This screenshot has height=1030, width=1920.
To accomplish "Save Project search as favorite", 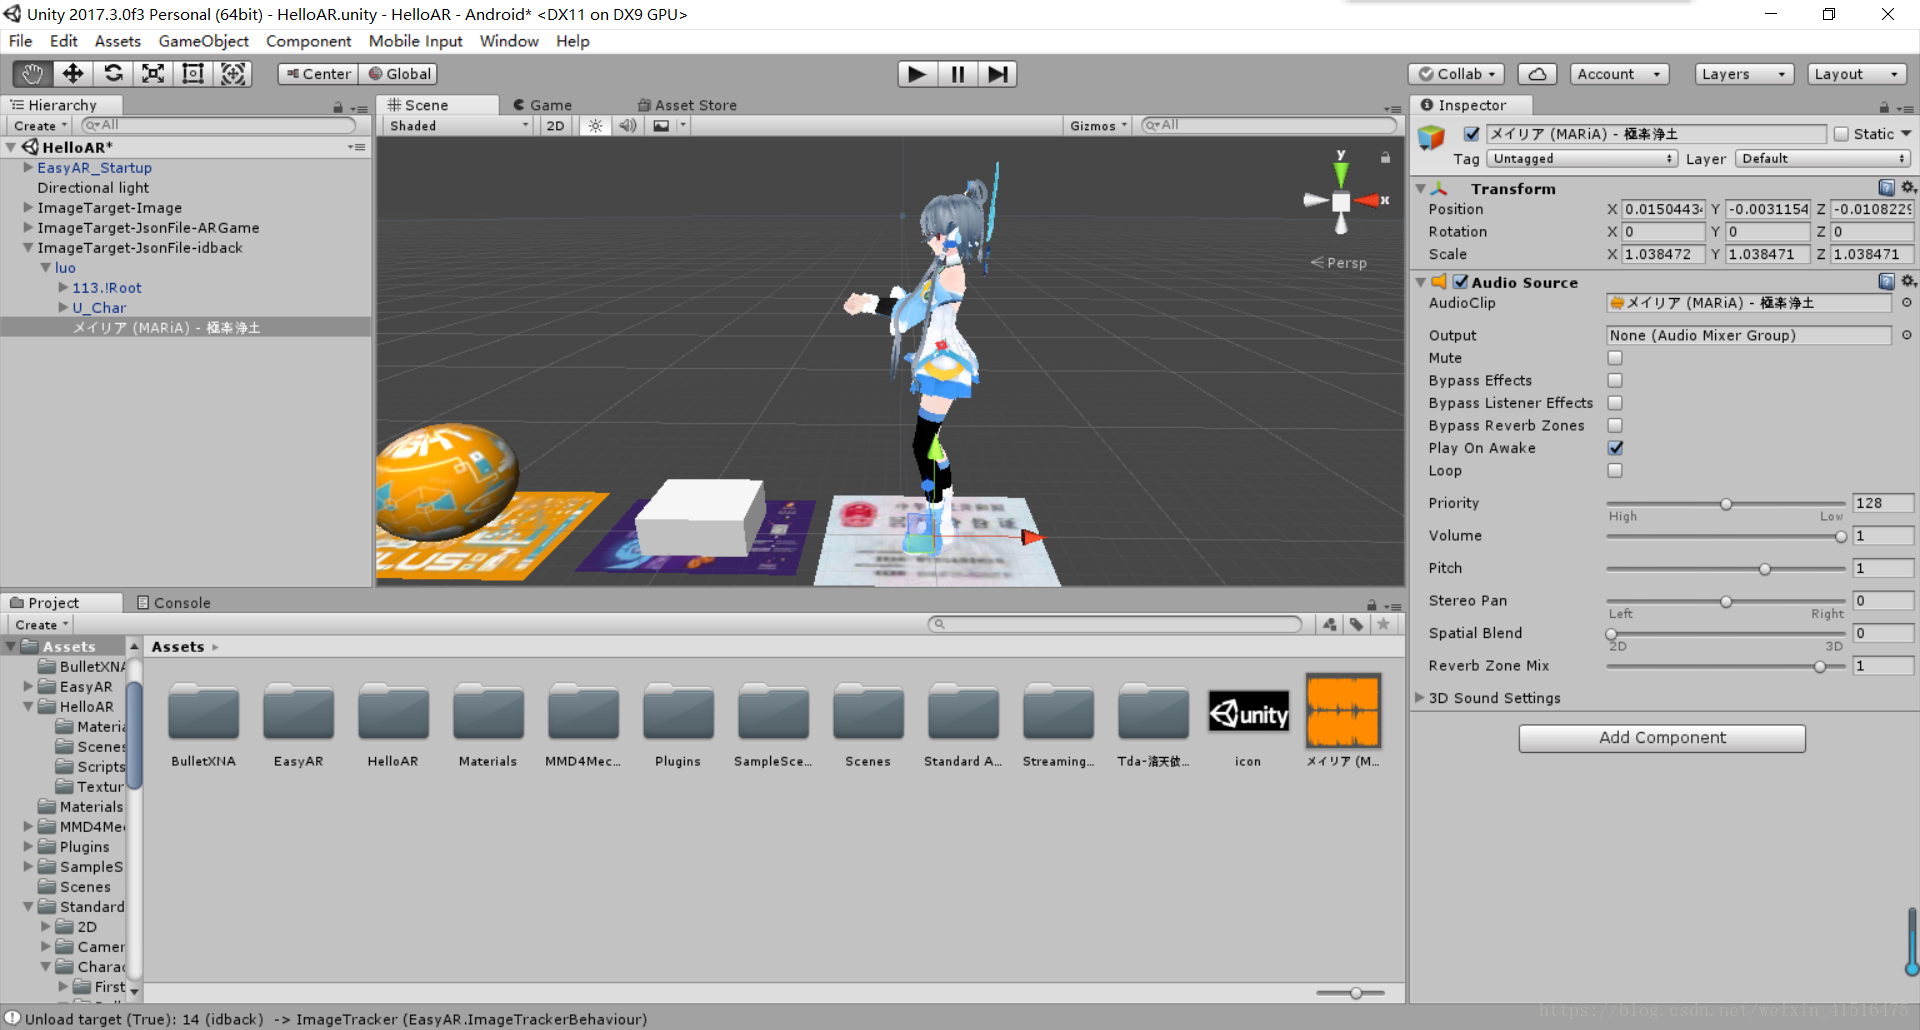I will tap(1383, 624).
